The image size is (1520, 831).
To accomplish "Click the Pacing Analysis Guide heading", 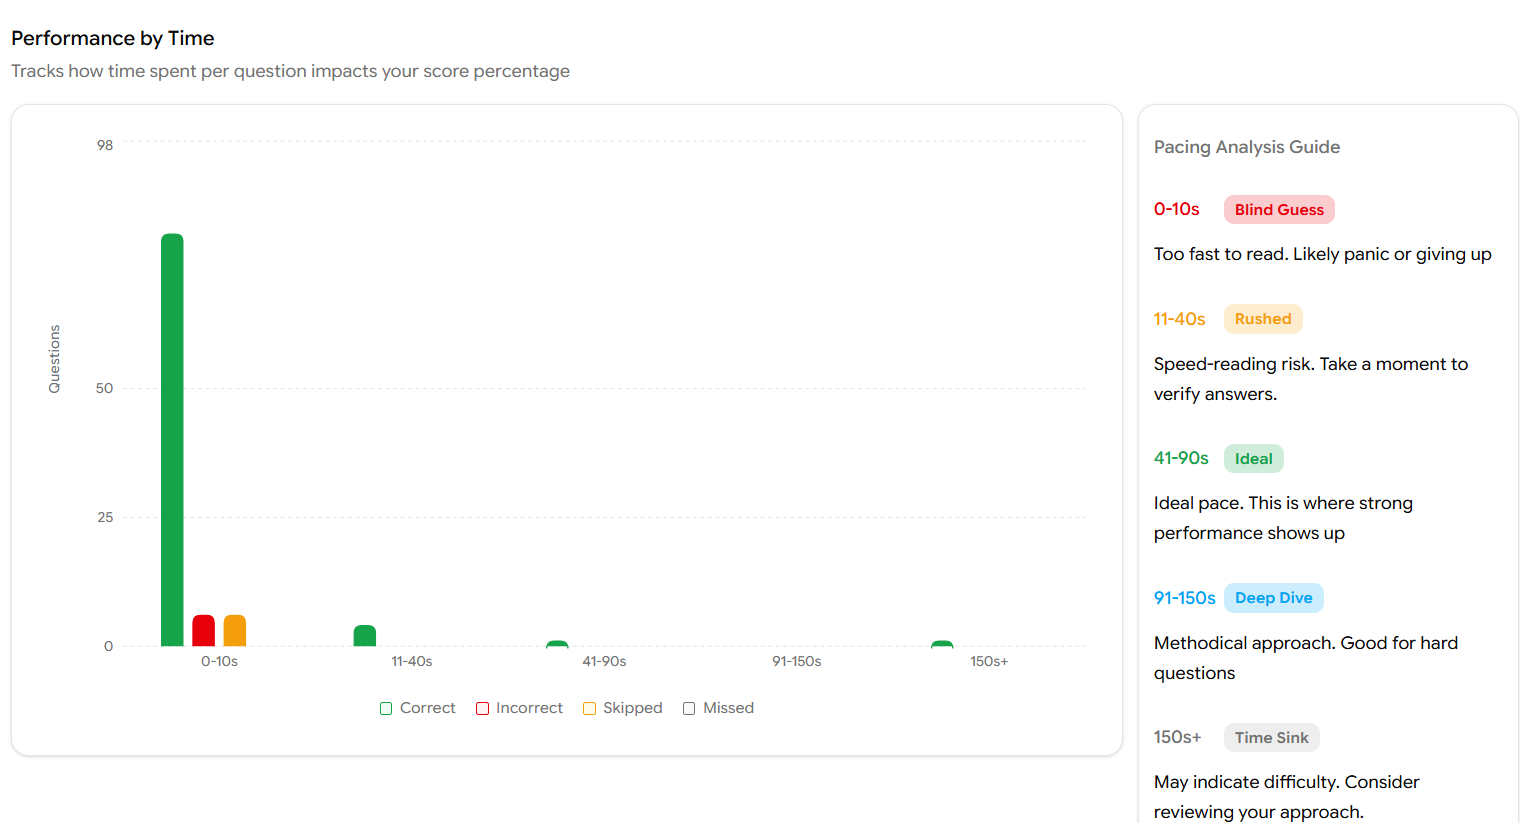I will (1246, 147).
